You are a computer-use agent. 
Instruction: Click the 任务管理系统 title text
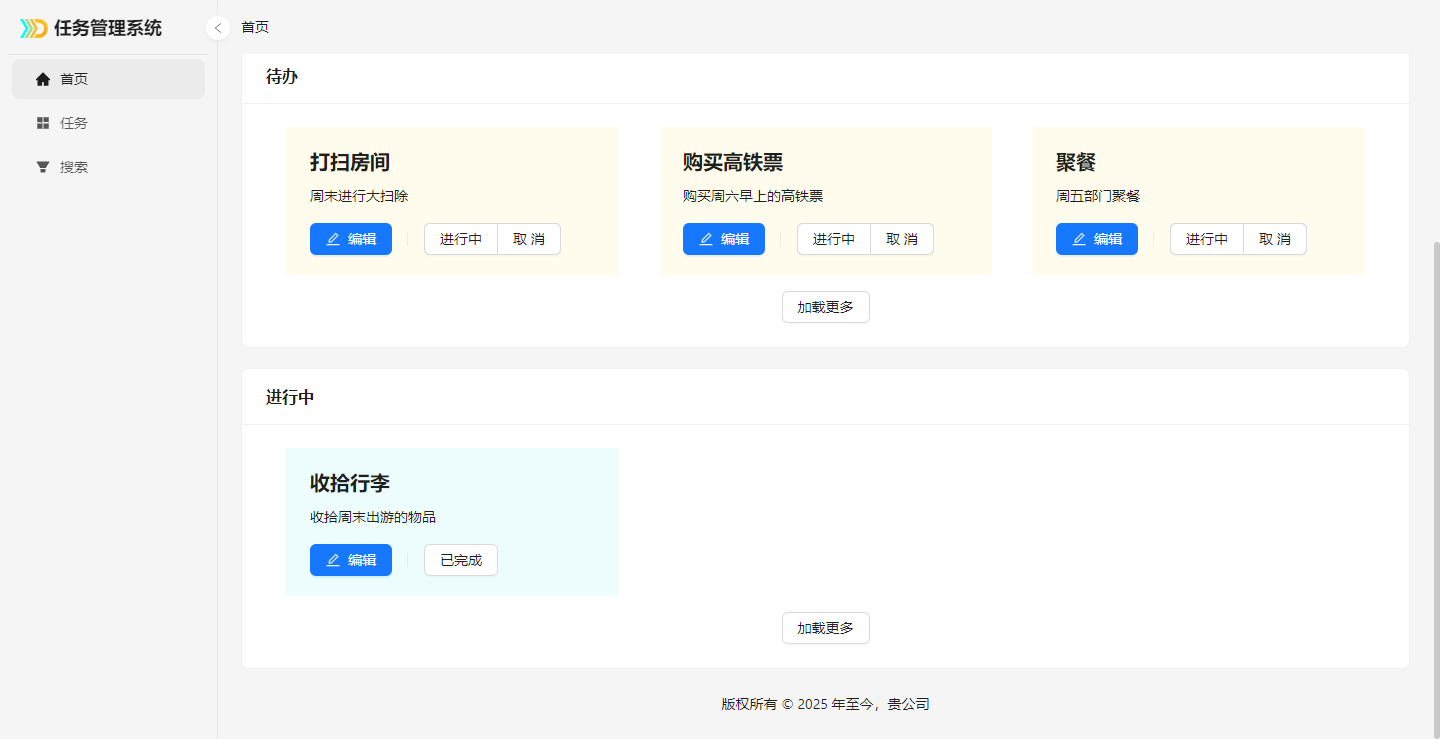click(x=108, y=28)
